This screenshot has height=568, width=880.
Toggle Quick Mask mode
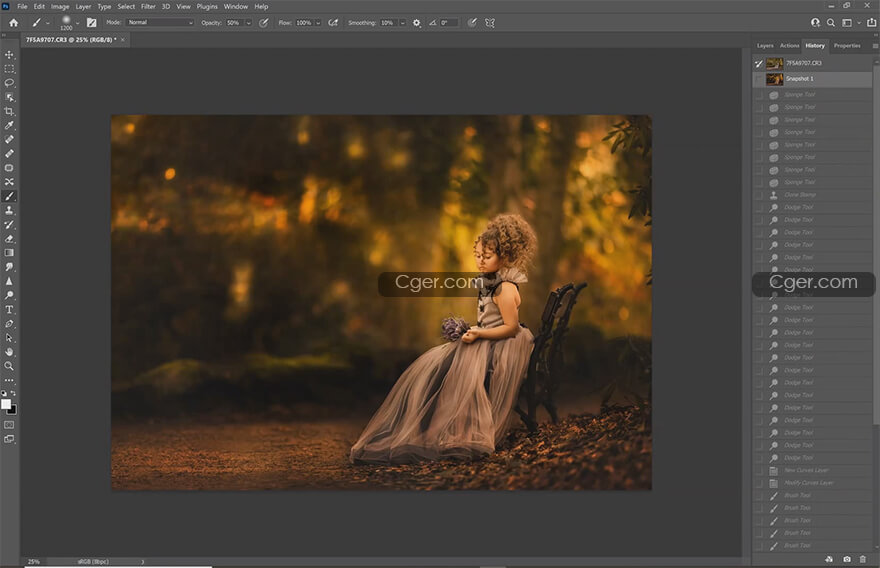click(9, 425)
